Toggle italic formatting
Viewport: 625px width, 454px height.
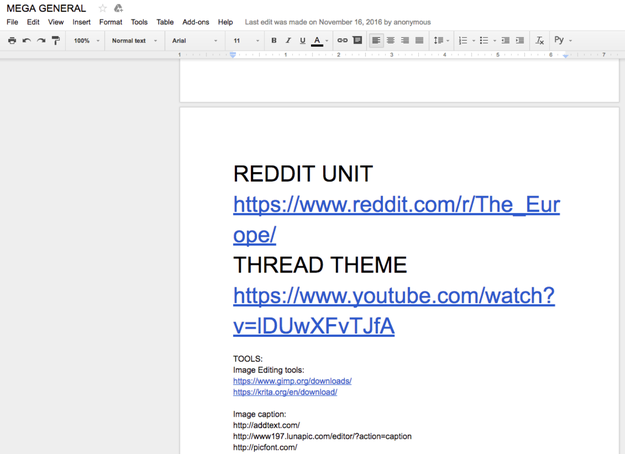click(x=288, y=41)
